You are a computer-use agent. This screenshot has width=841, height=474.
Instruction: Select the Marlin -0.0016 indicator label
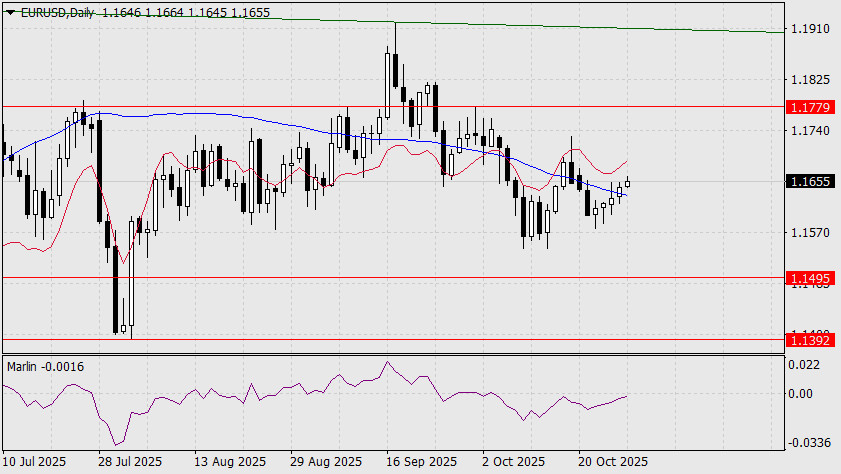point(46,367)
